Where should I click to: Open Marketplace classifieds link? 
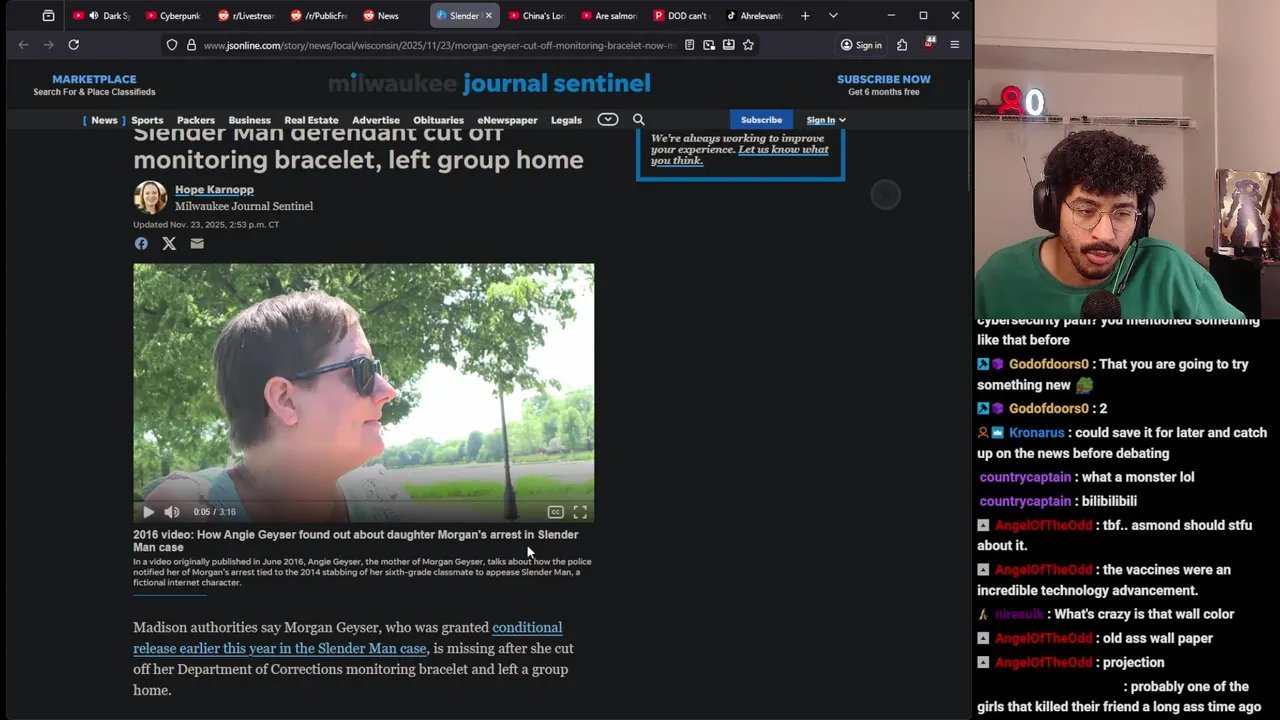click(94, 85)
